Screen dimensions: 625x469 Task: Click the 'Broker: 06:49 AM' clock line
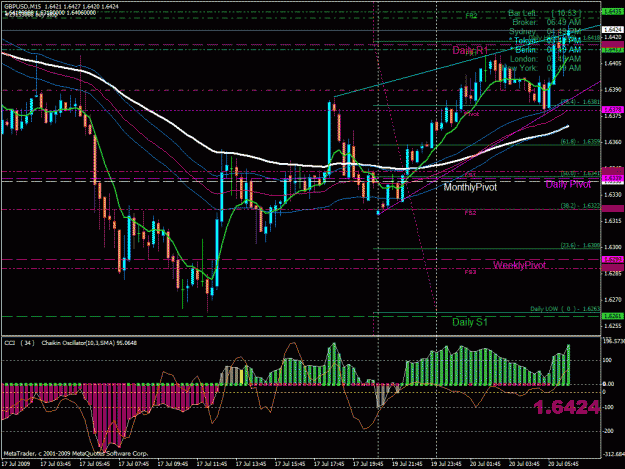pos(546,22)
